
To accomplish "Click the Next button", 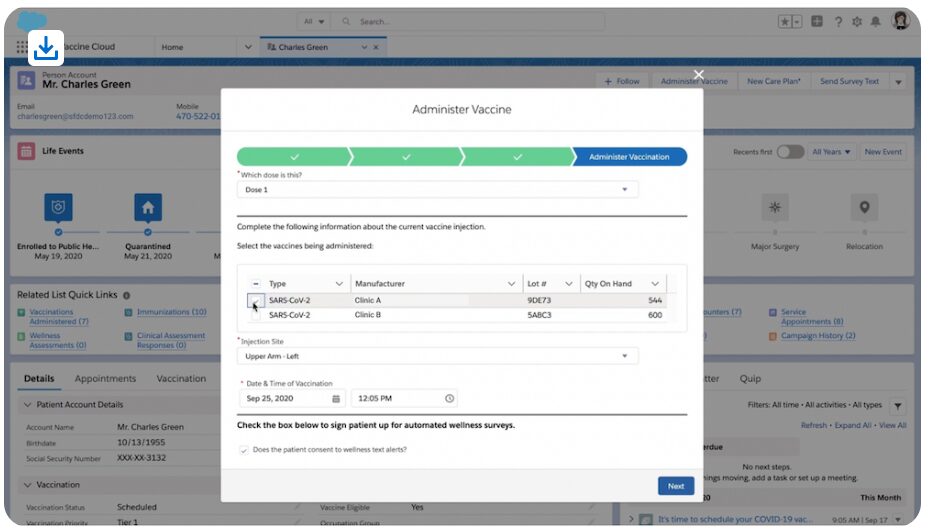I will pos(675,486).
